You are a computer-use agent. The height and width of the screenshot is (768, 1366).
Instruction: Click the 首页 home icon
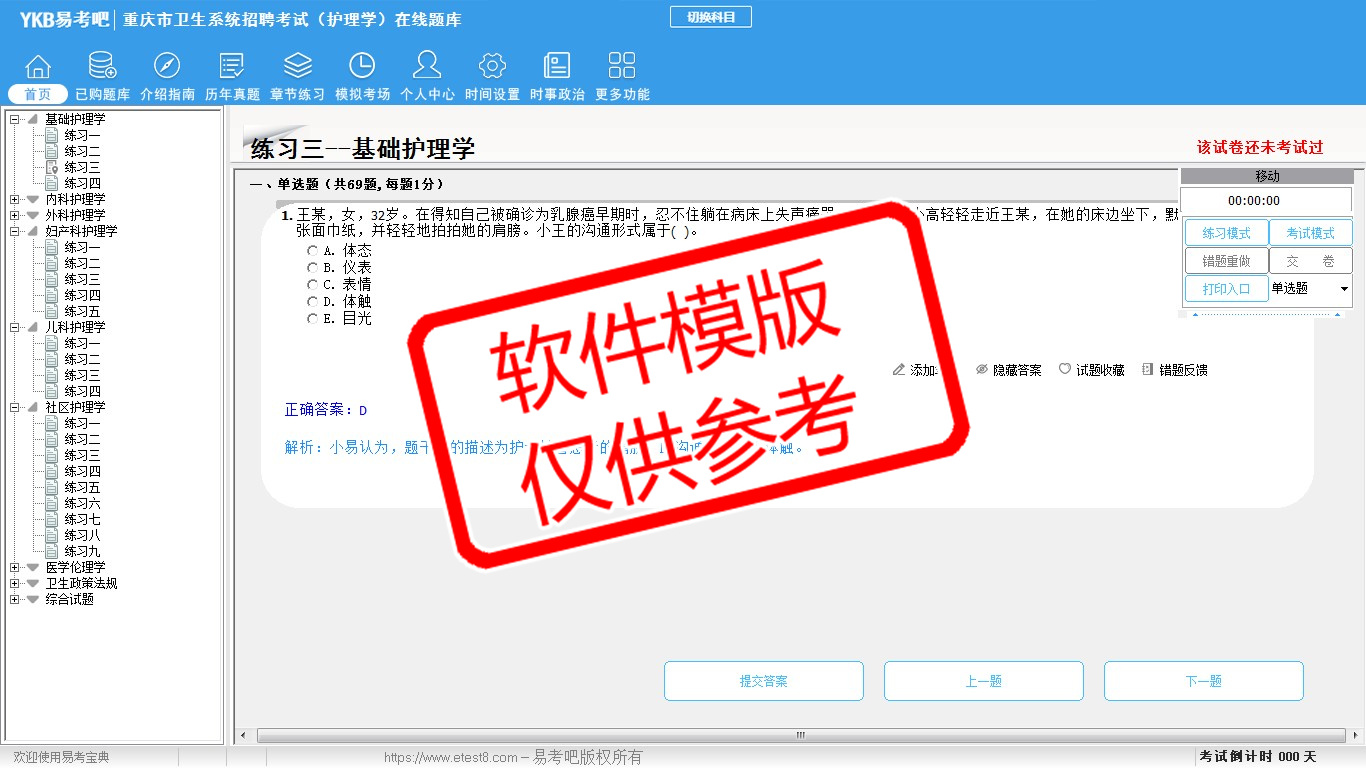click(38, 67)
